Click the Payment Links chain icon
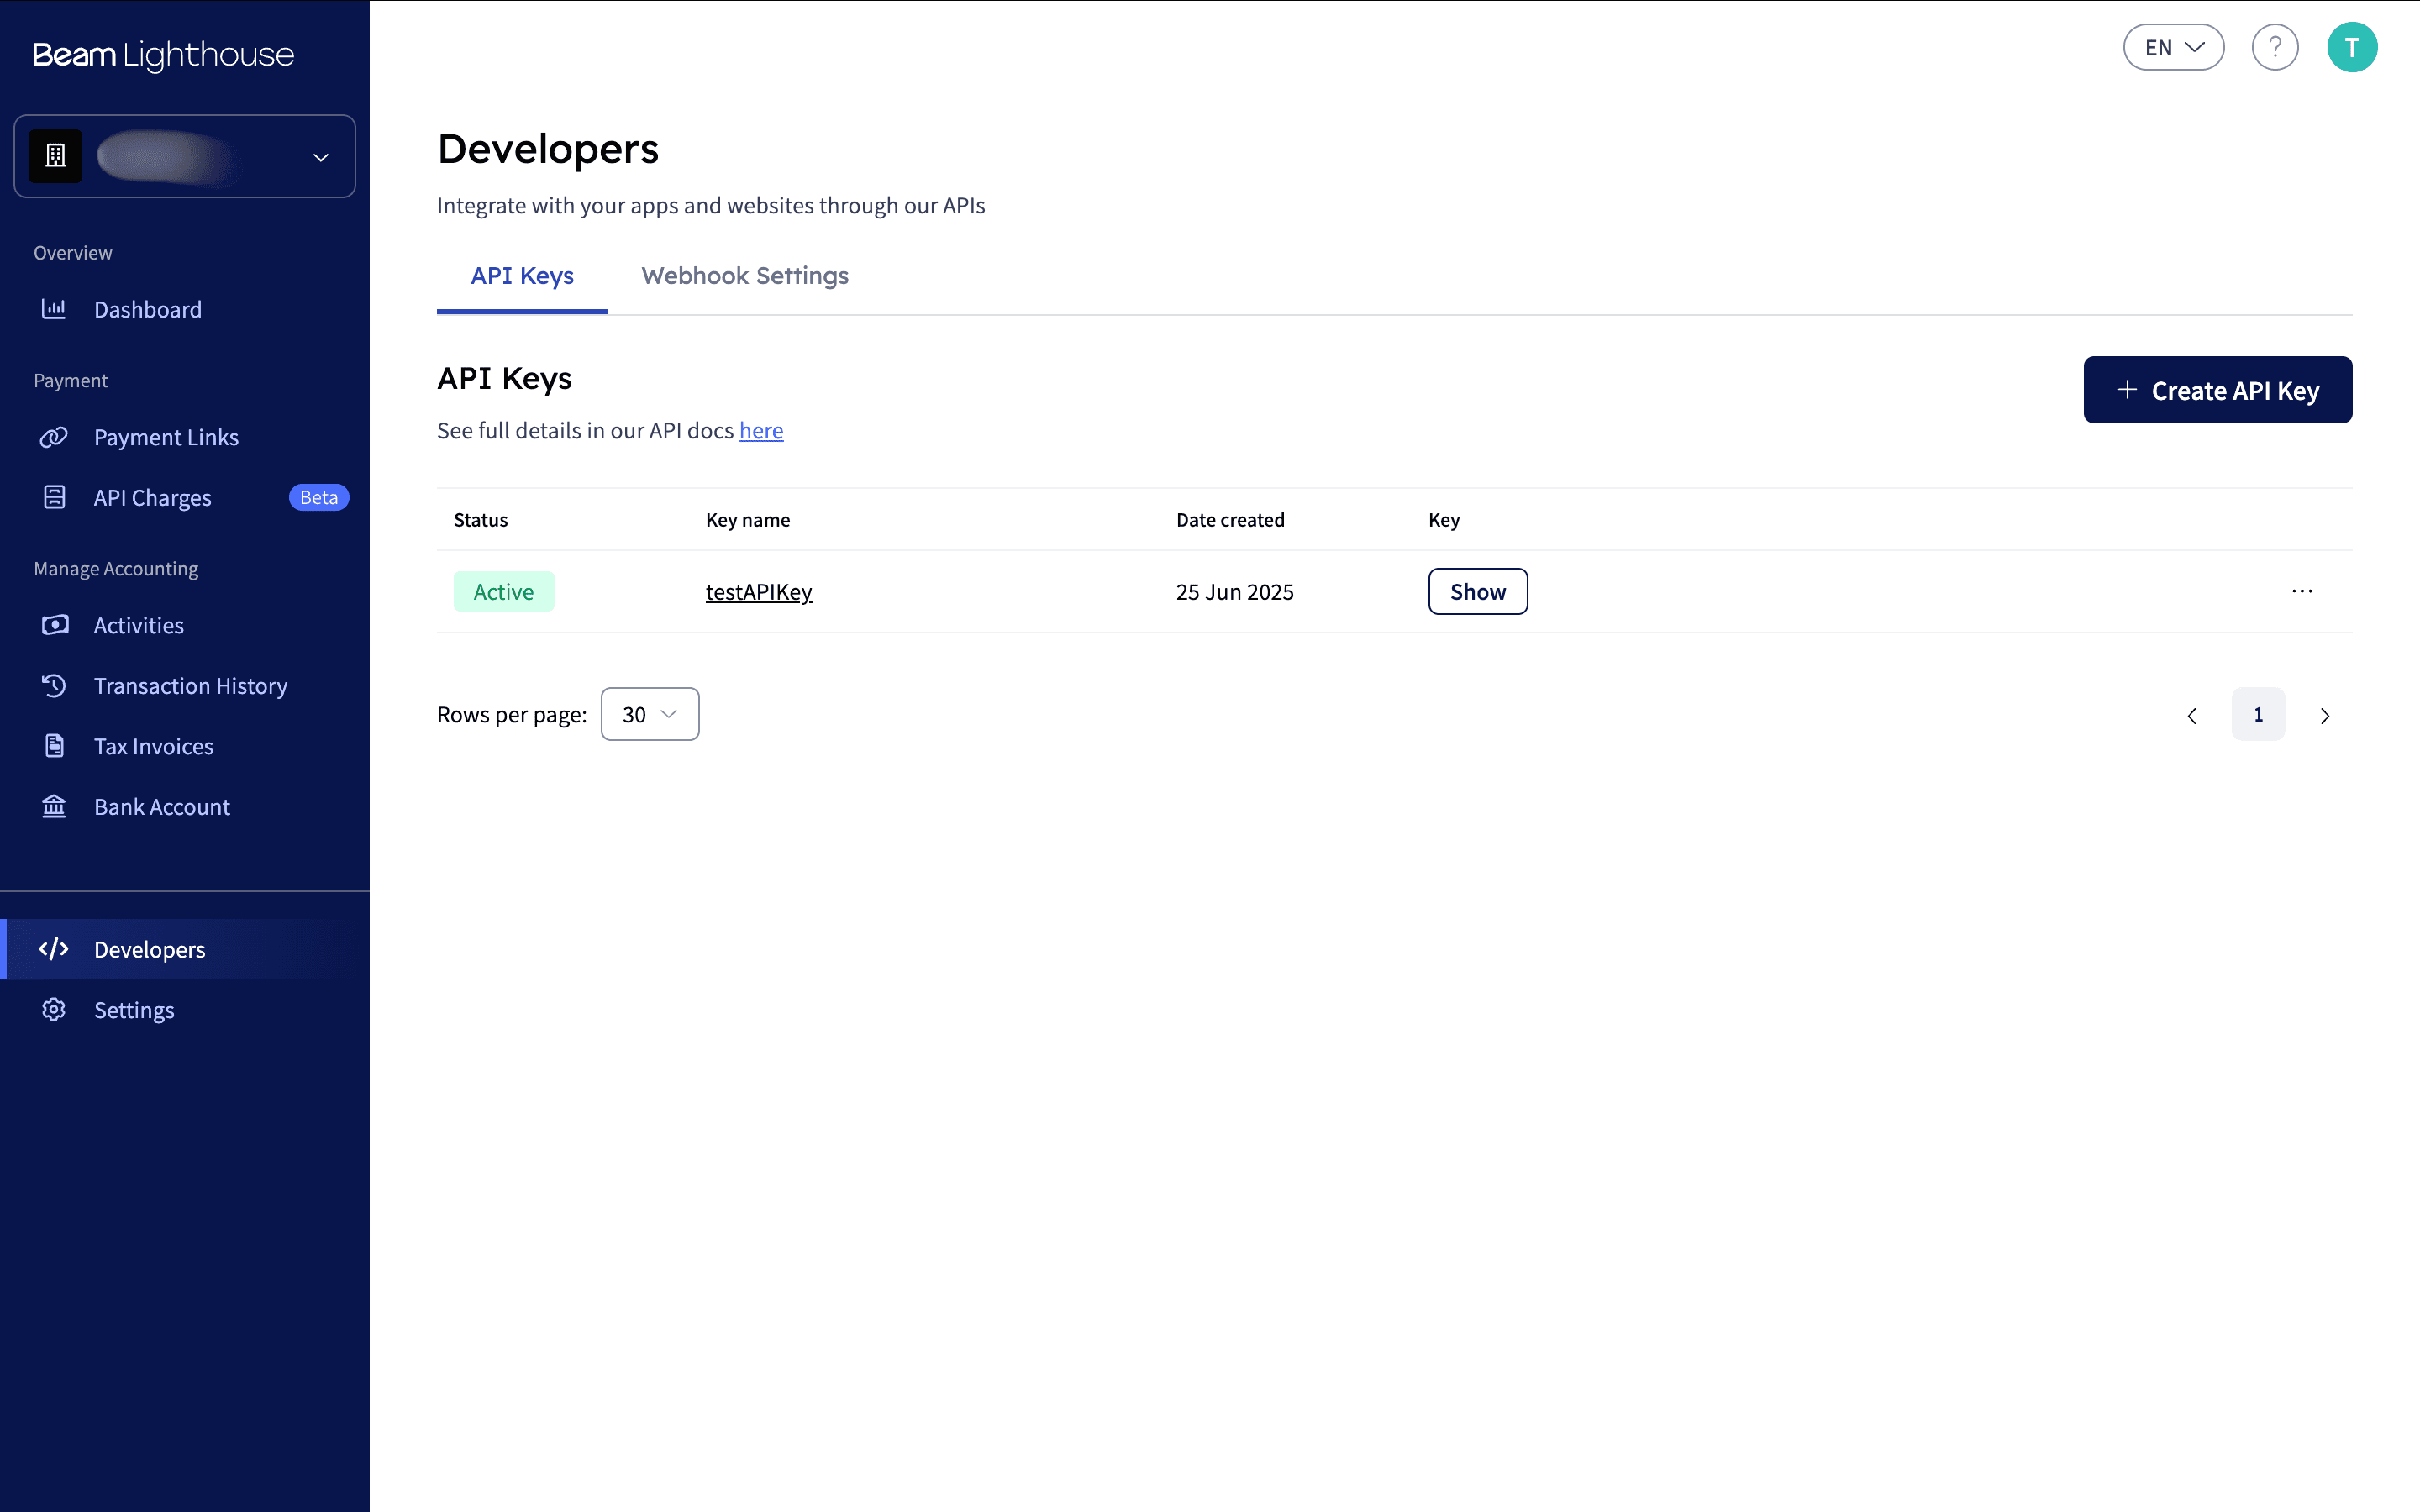Image resolution: width=2420 pixels, height=1512 pixels. (x=54, y=437)
